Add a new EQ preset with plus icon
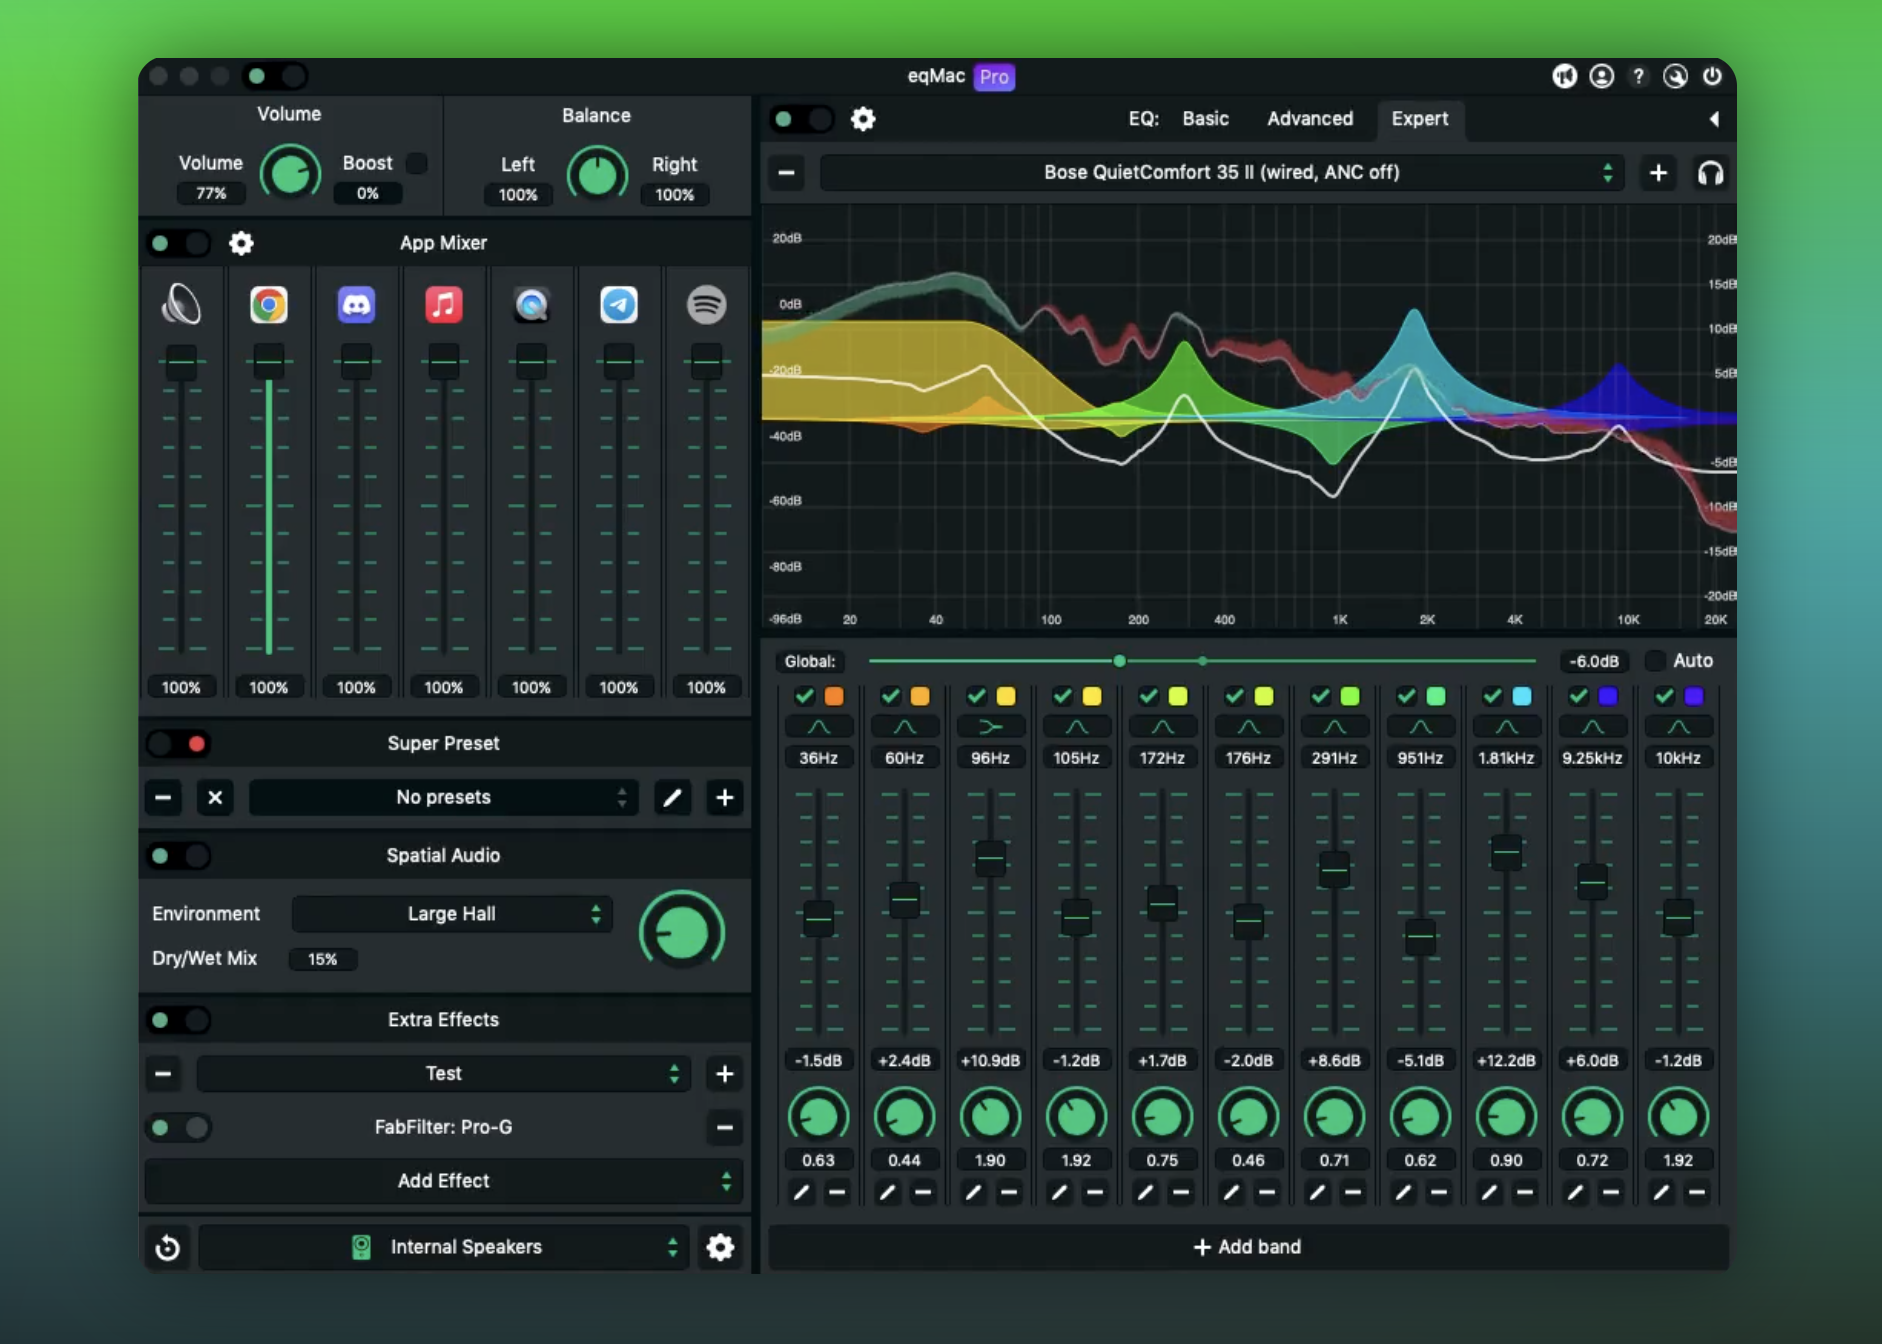The width and height of the screenshot is (1882, 1344). 1658,173
